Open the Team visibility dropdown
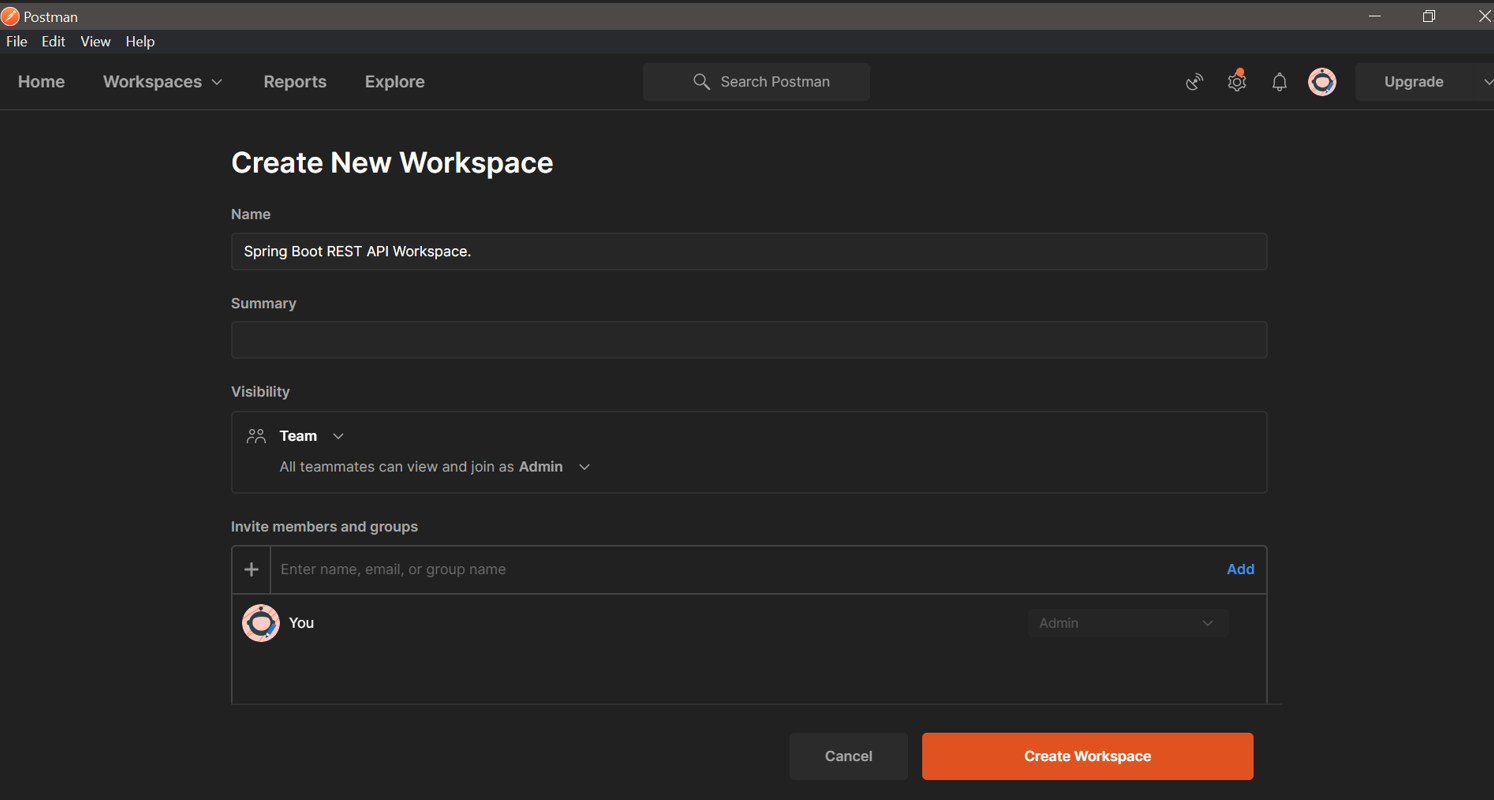1494x800 pixels. (x=312, y=436)
